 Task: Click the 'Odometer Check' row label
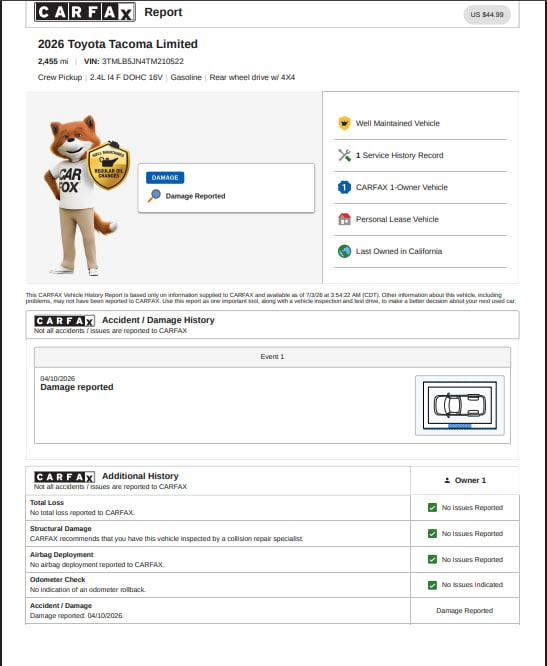tap(58, 579)
